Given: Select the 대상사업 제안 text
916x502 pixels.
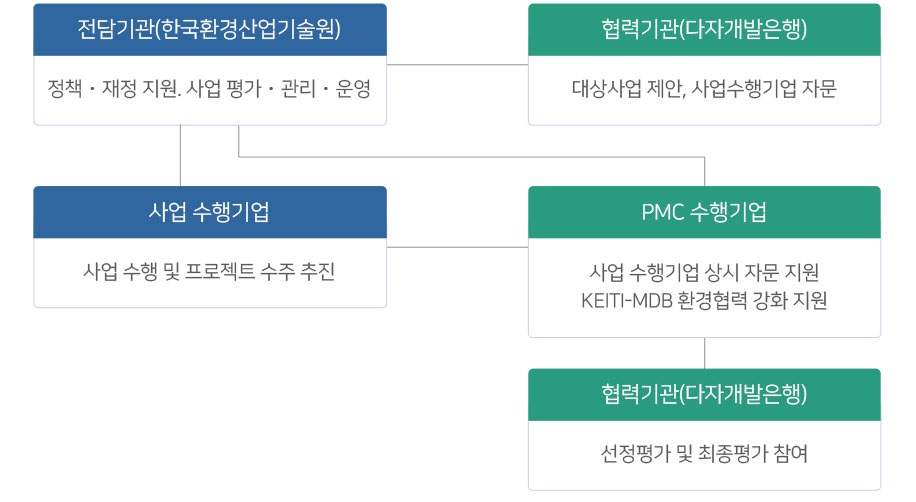Looking at the screenshot, I should pos(626,89).
